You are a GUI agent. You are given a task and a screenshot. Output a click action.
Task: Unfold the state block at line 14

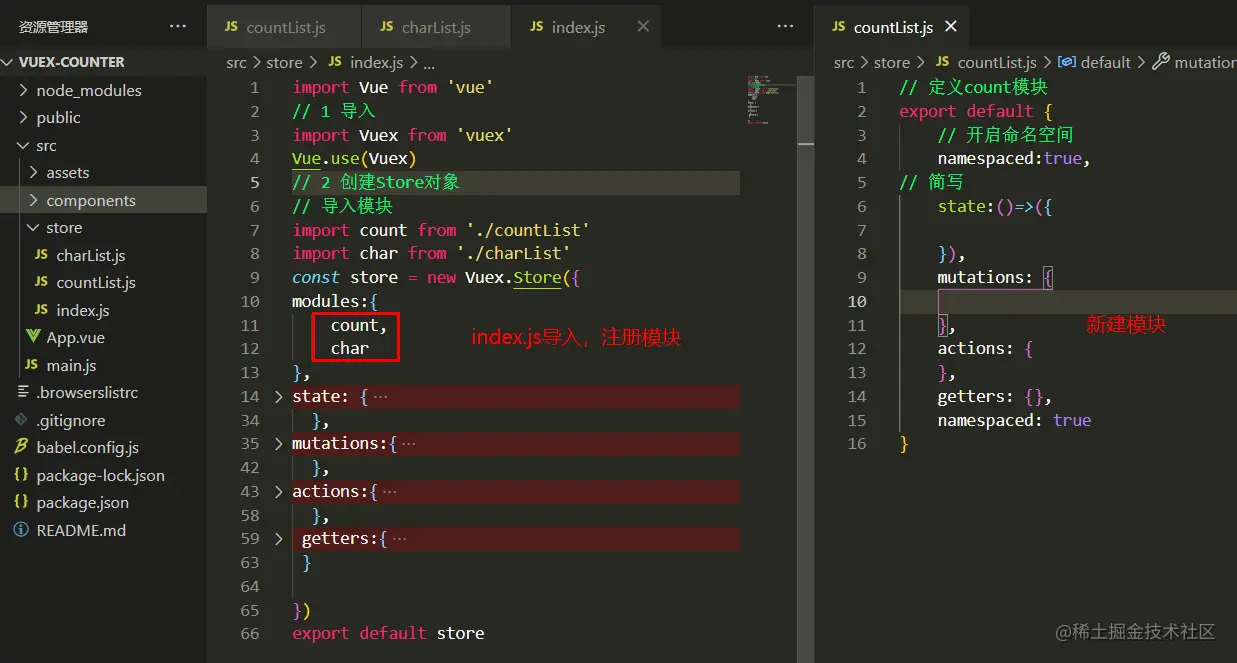[x=279, y=397]
